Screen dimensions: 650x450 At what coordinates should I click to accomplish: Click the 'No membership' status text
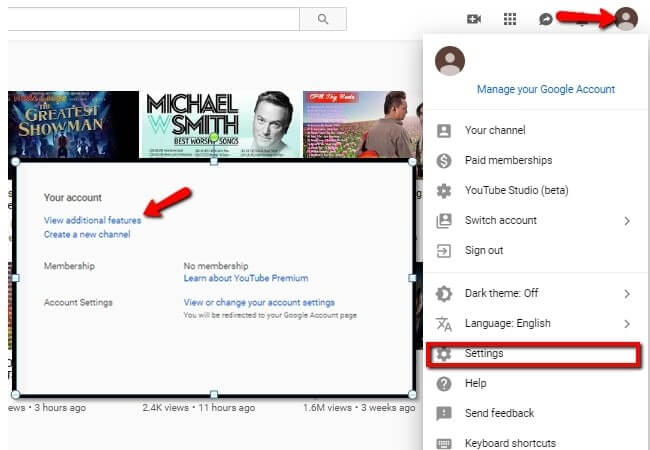tap(216, 266)
